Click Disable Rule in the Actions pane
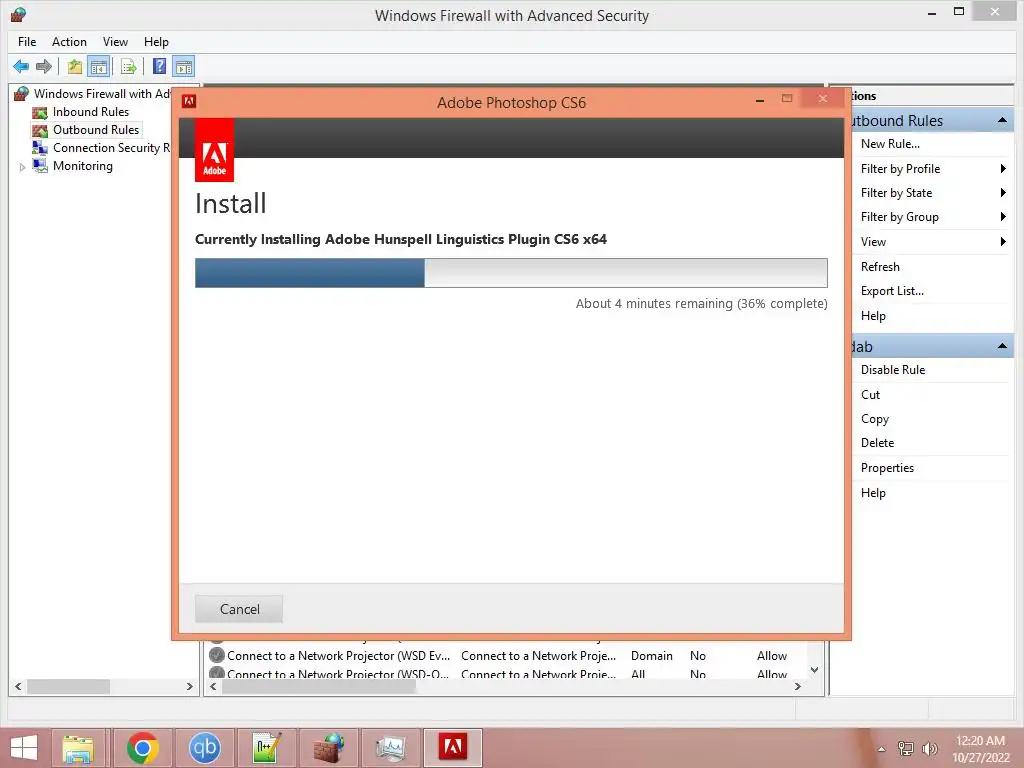Screen dimensions: 1024x768 [893, 370]
